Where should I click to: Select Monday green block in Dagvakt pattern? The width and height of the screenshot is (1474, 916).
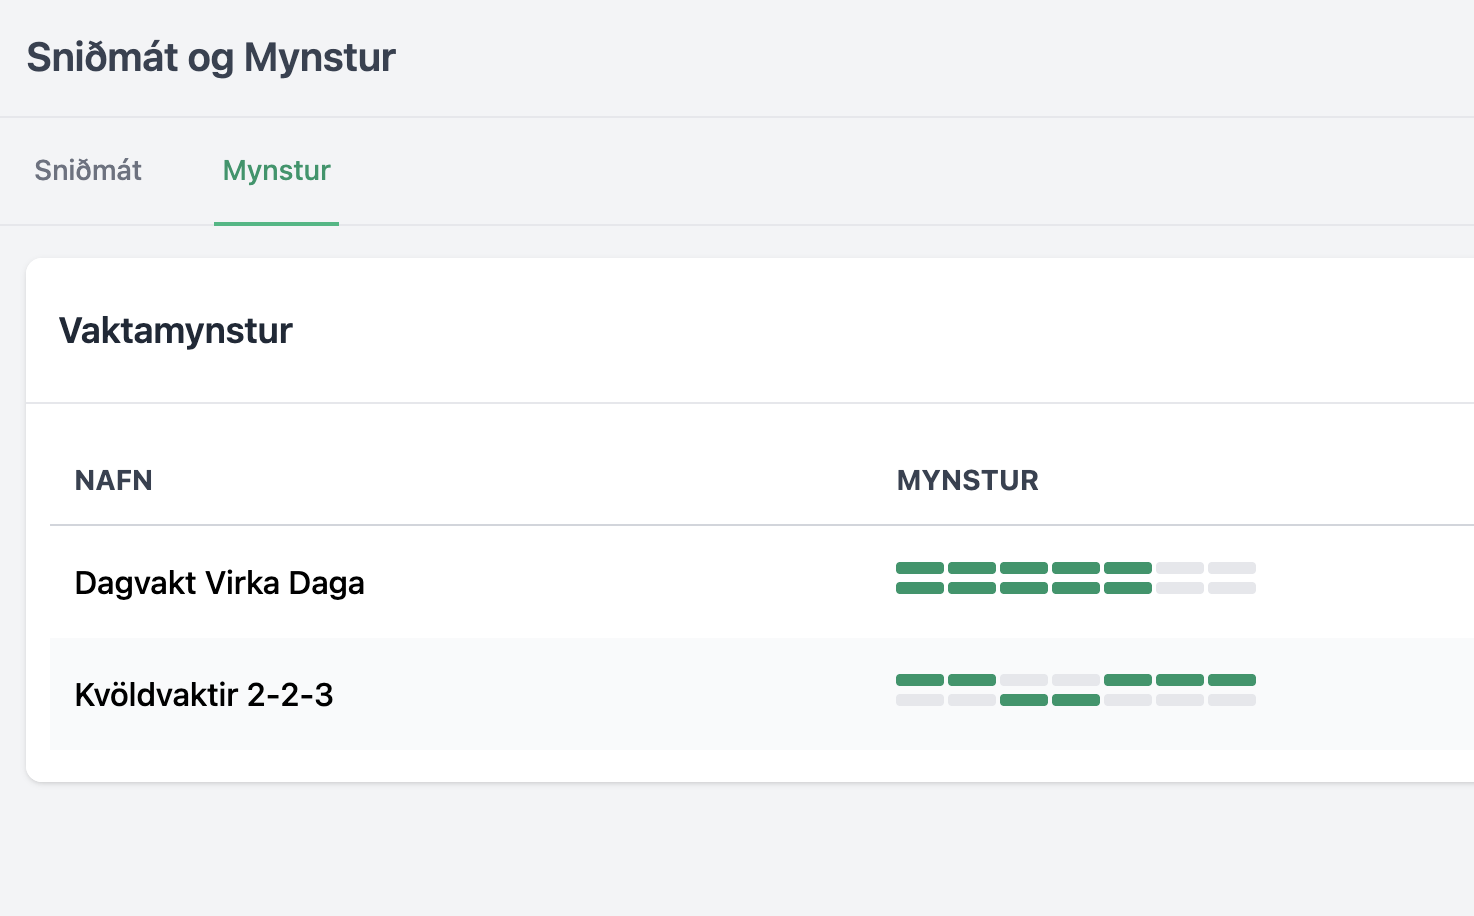coord(920,568)
